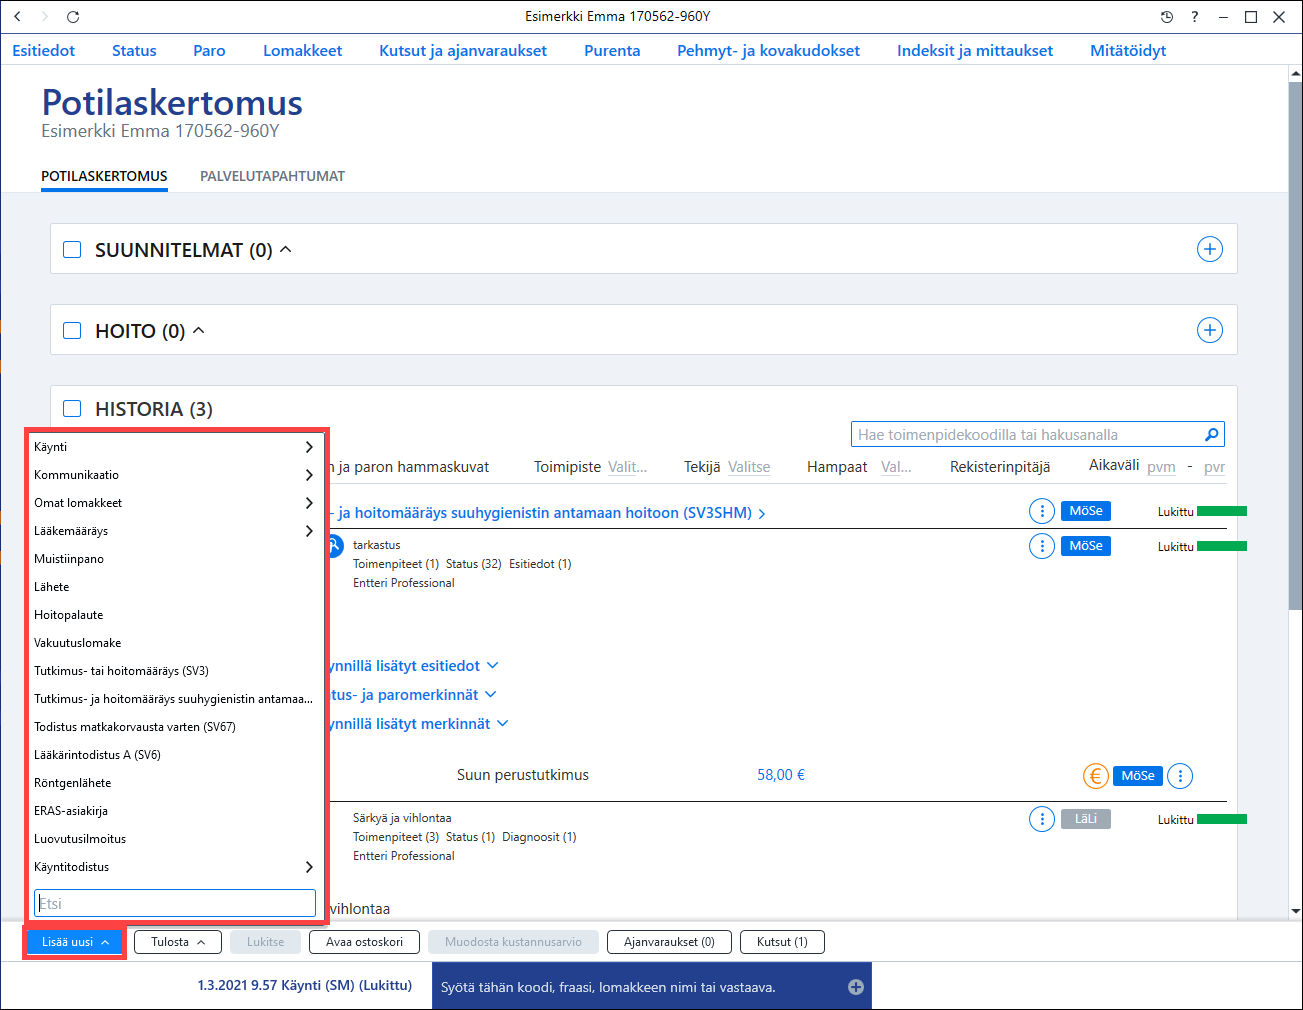Click the question mark help icon
Image resolution: width=1303 pixels, height=1010 pixels.
pos(1194,17)
